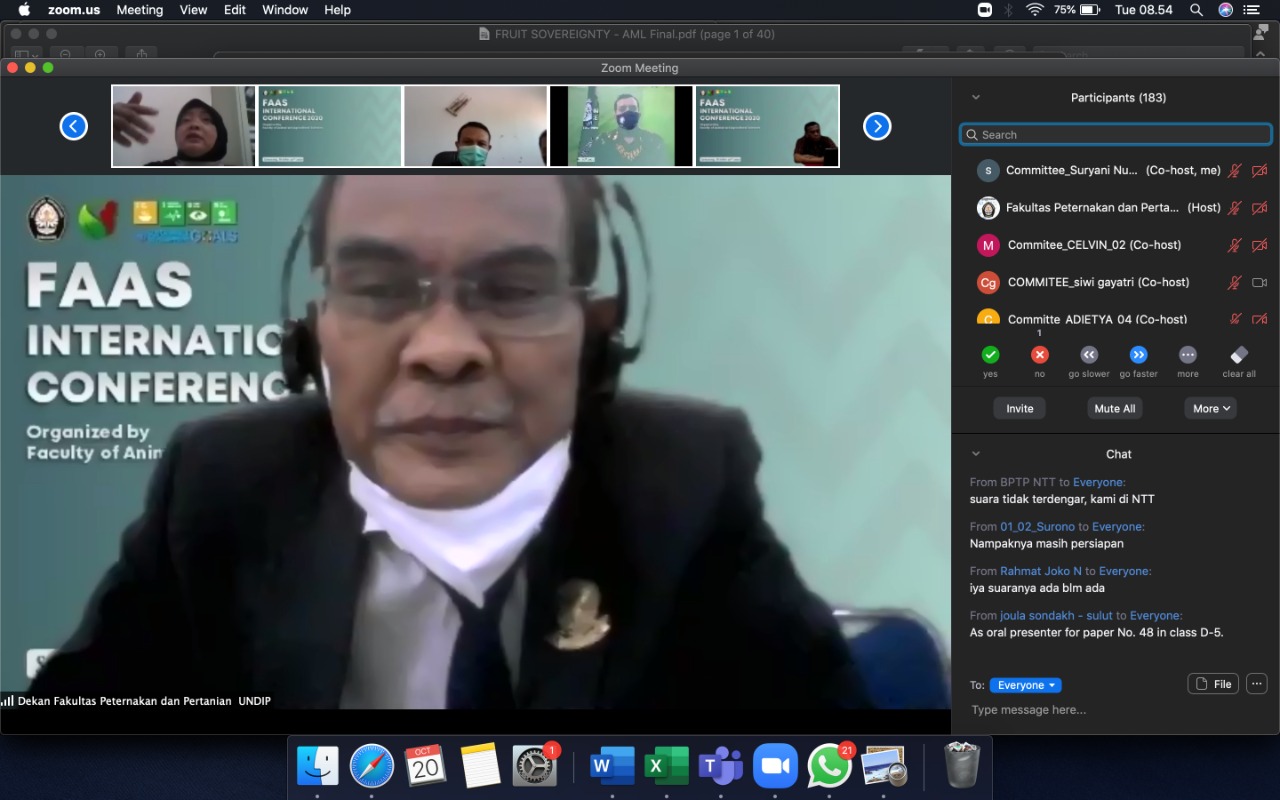Open the 'more' reactions icon
This screenshot has width=1280, height=800.
click(1187, 355)
